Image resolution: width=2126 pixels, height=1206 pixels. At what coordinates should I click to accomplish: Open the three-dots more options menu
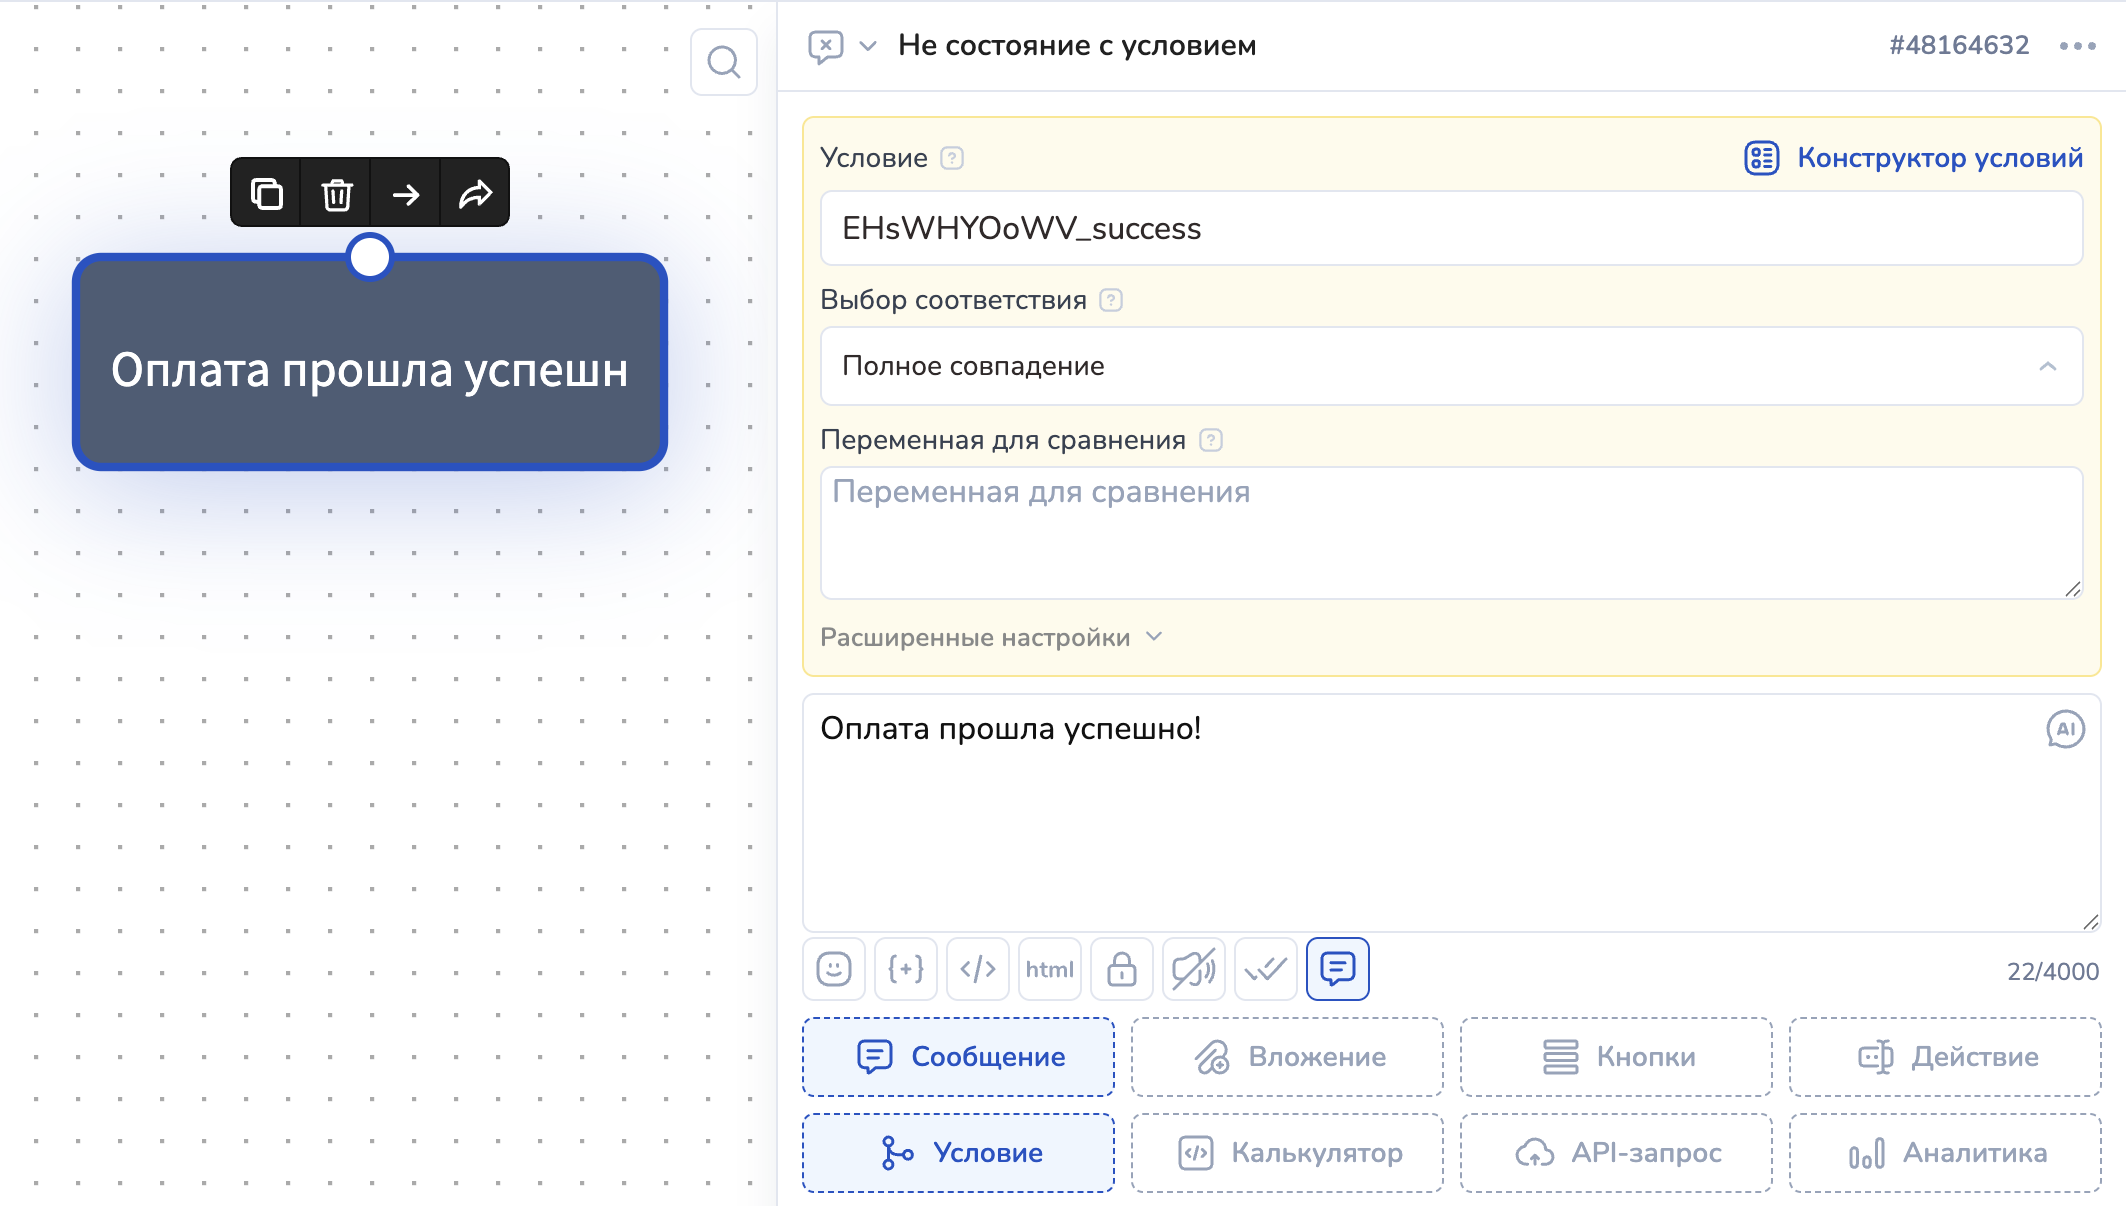click(2077, 46)
